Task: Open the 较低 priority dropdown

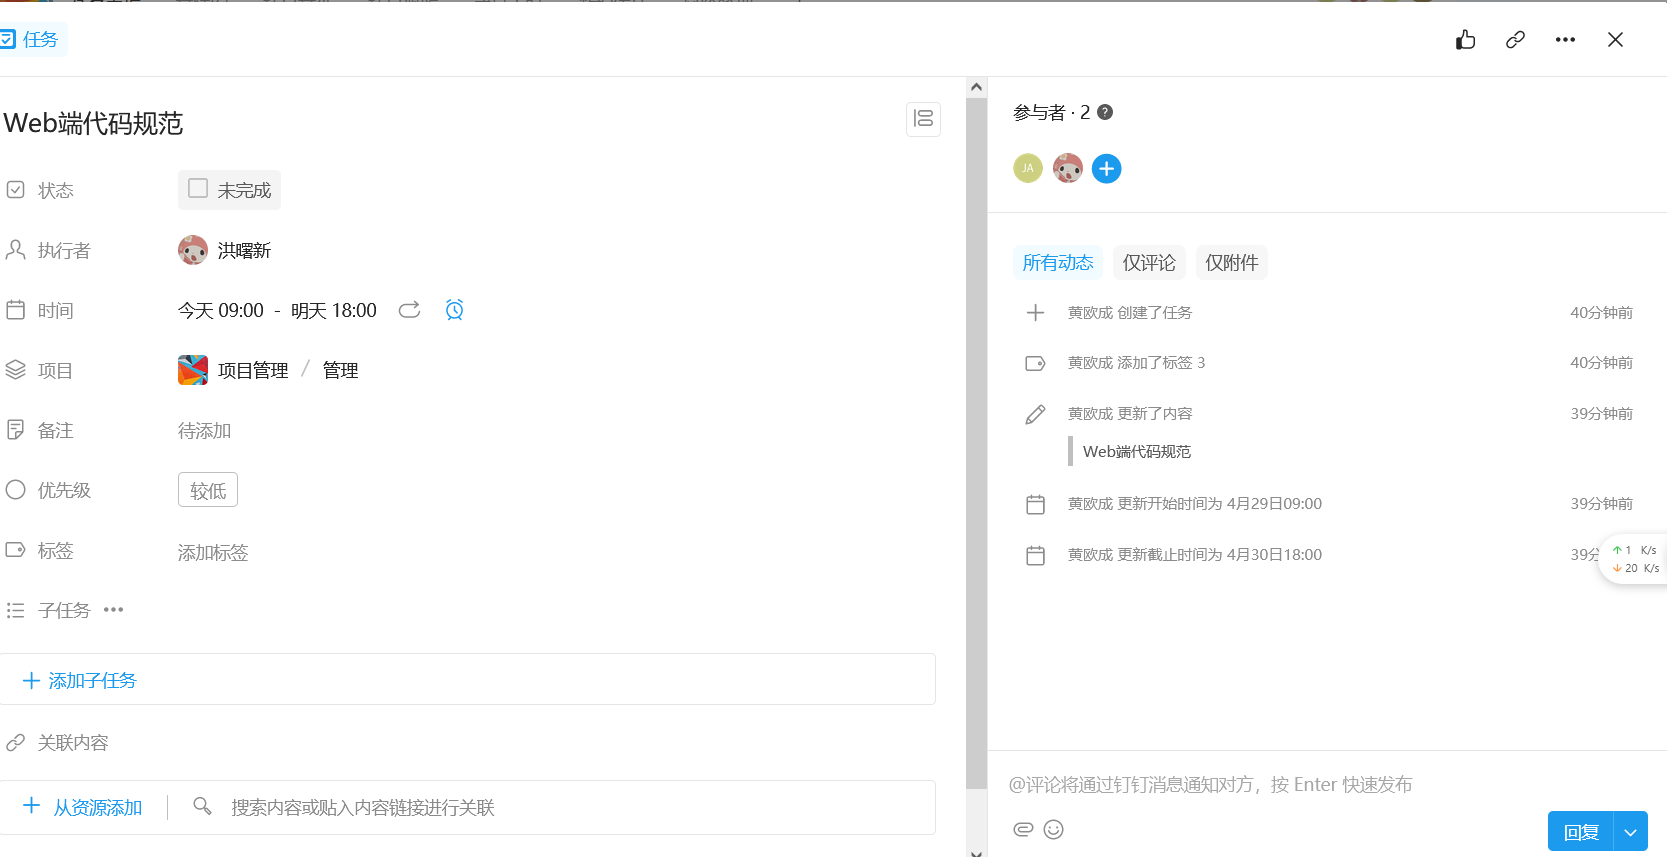Action: pyautogui.click(x=208, y=490)
